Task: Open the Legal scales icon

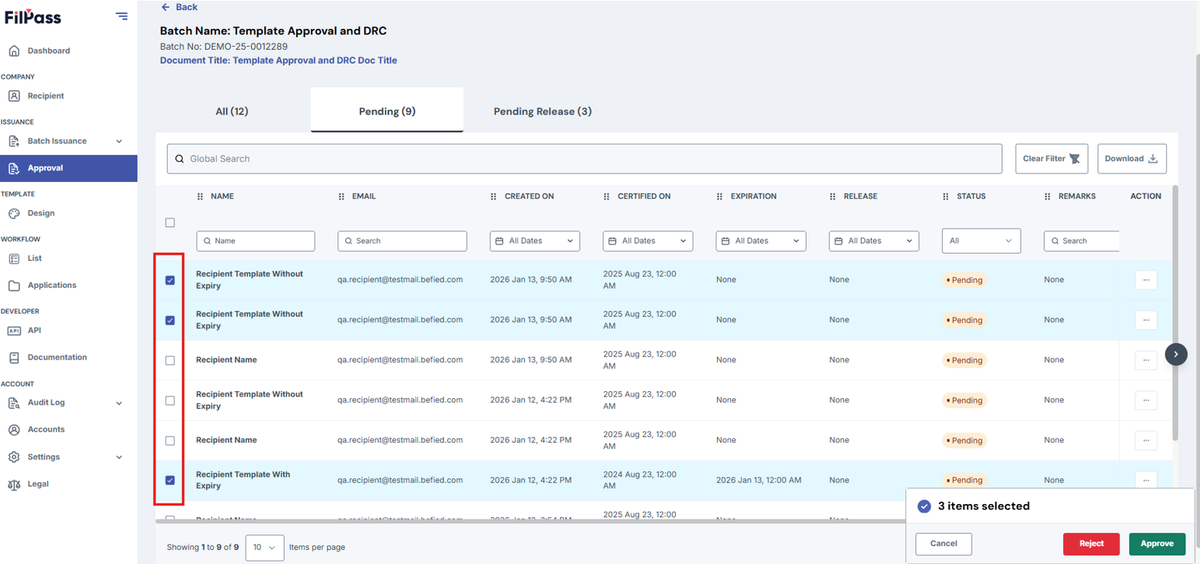Action: pos(14,484)
